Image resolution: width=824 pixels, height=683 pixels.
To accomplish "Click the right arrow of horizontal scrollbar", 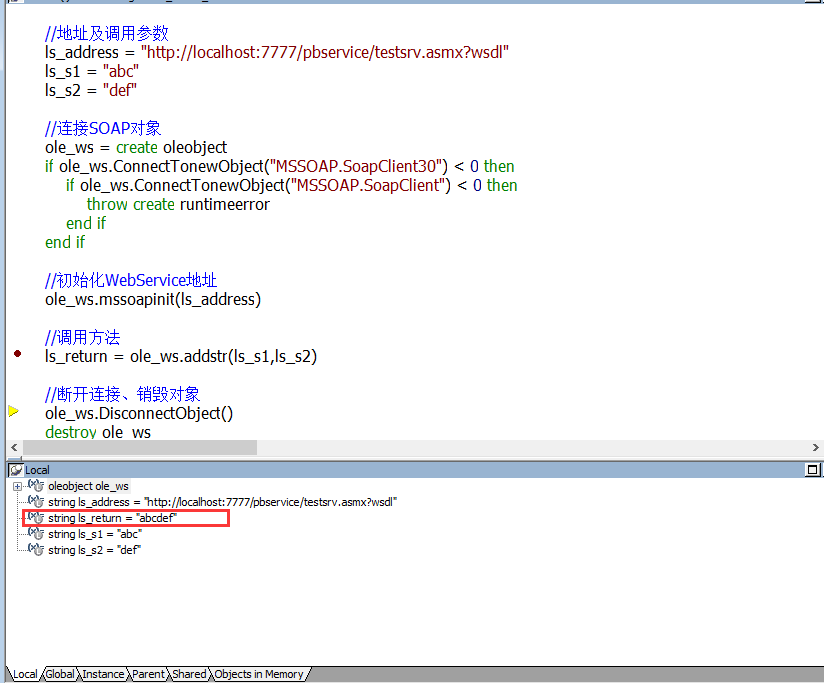I will coord(816,447).
